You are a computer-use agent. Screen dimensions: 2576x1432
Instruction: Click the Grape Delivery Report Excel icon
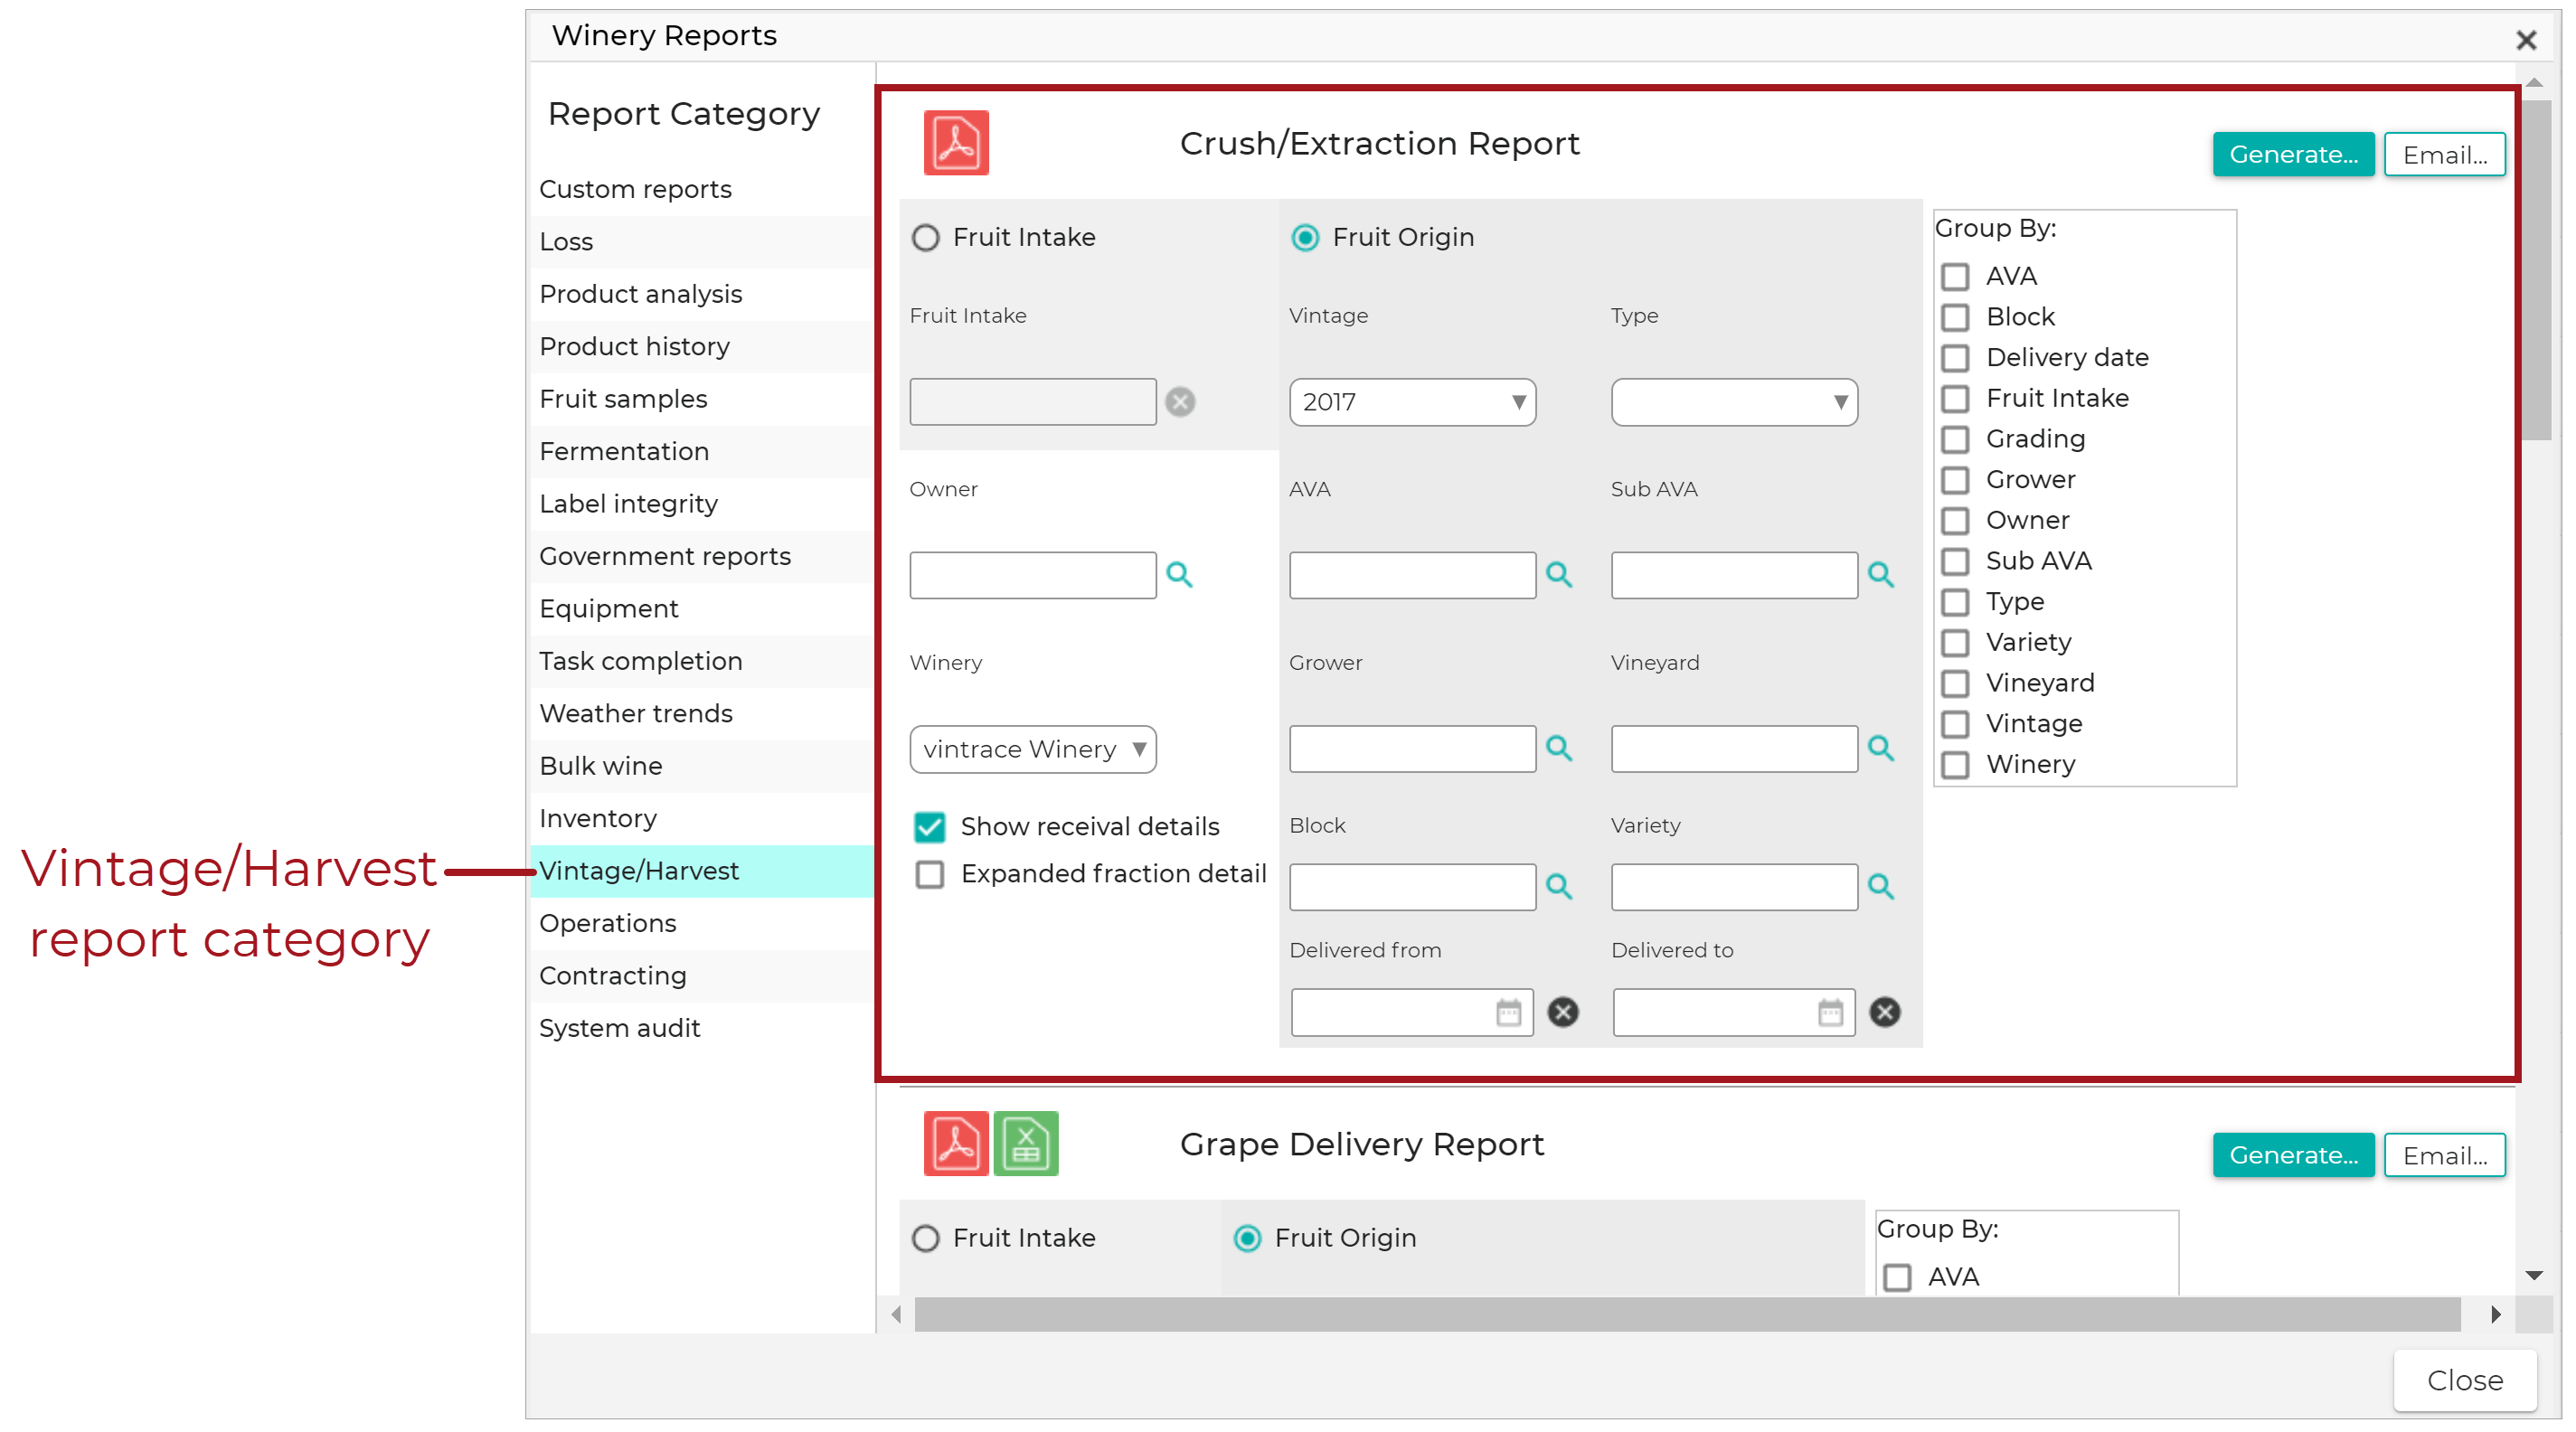tap(1025, 1143)
